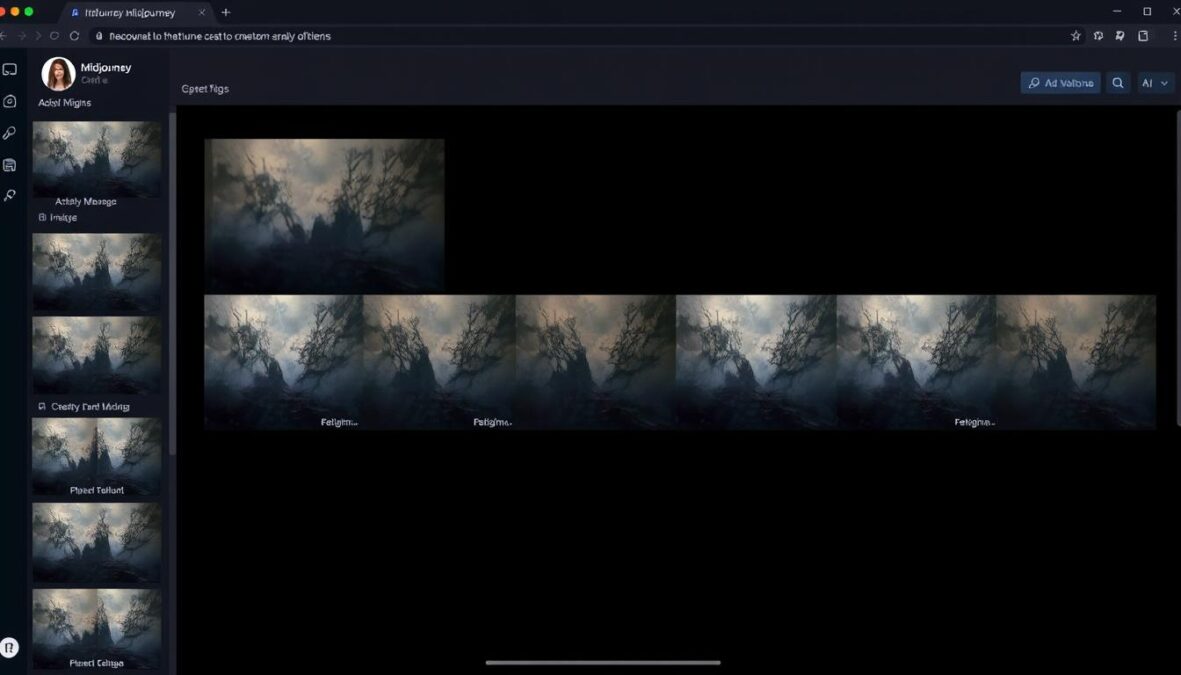Select the lower search icon in the left rail
This screenshot has width=1181, height=675.
click(x=10, y=196)
